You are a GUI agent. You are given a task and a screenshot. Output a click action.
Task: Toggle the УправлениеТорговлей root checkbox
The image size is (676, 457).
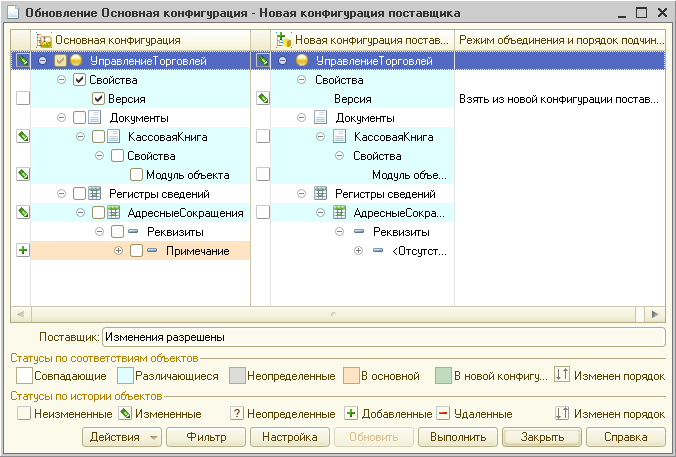point(60,61)
